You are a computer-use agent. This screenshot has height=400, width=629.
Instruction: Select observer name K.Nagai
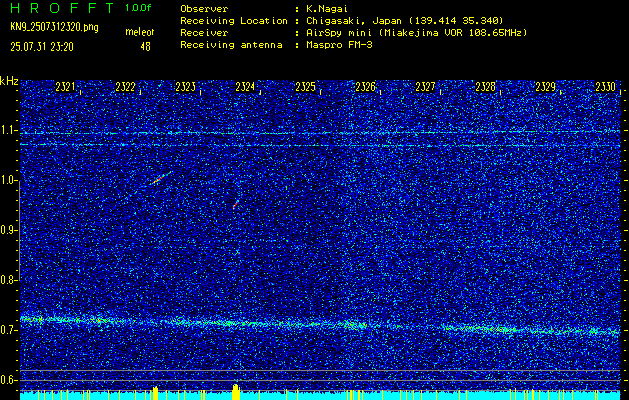[x=327, y=8]
